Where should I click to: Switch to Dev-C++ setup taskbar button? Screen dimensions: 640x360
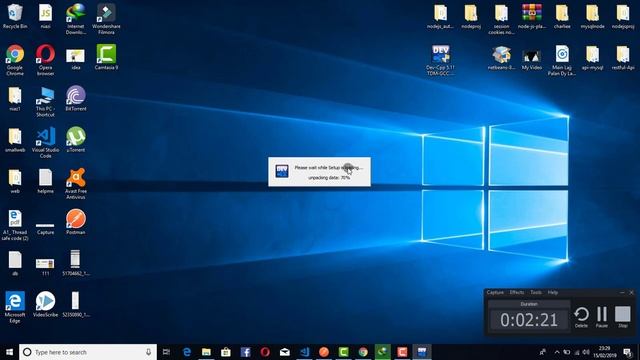[x=422, y=352]
